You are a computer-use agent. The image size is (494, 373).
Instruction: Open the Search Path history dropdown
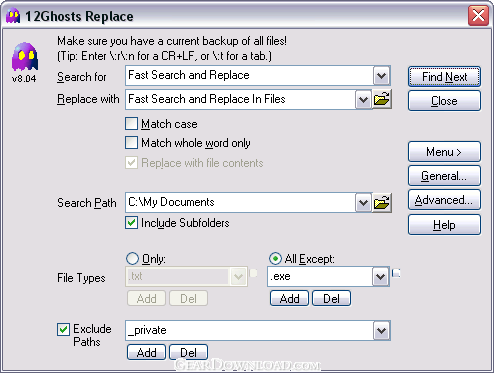click(363, 202)
